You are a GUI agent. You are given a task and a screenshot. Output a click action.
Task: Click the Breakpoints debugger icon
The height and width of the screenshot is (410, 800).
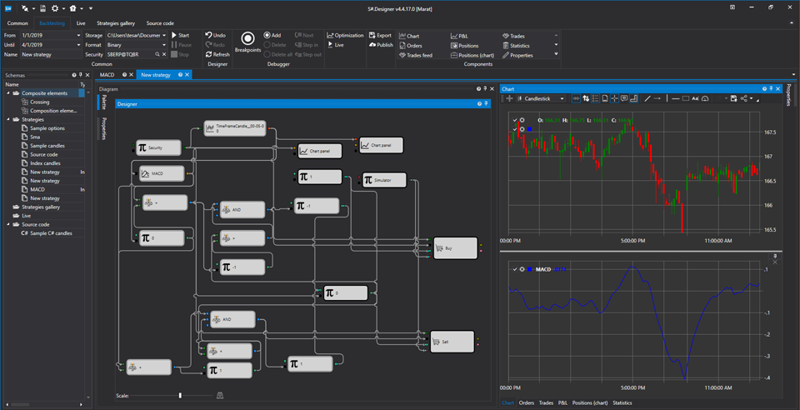(x=247, y=39)
